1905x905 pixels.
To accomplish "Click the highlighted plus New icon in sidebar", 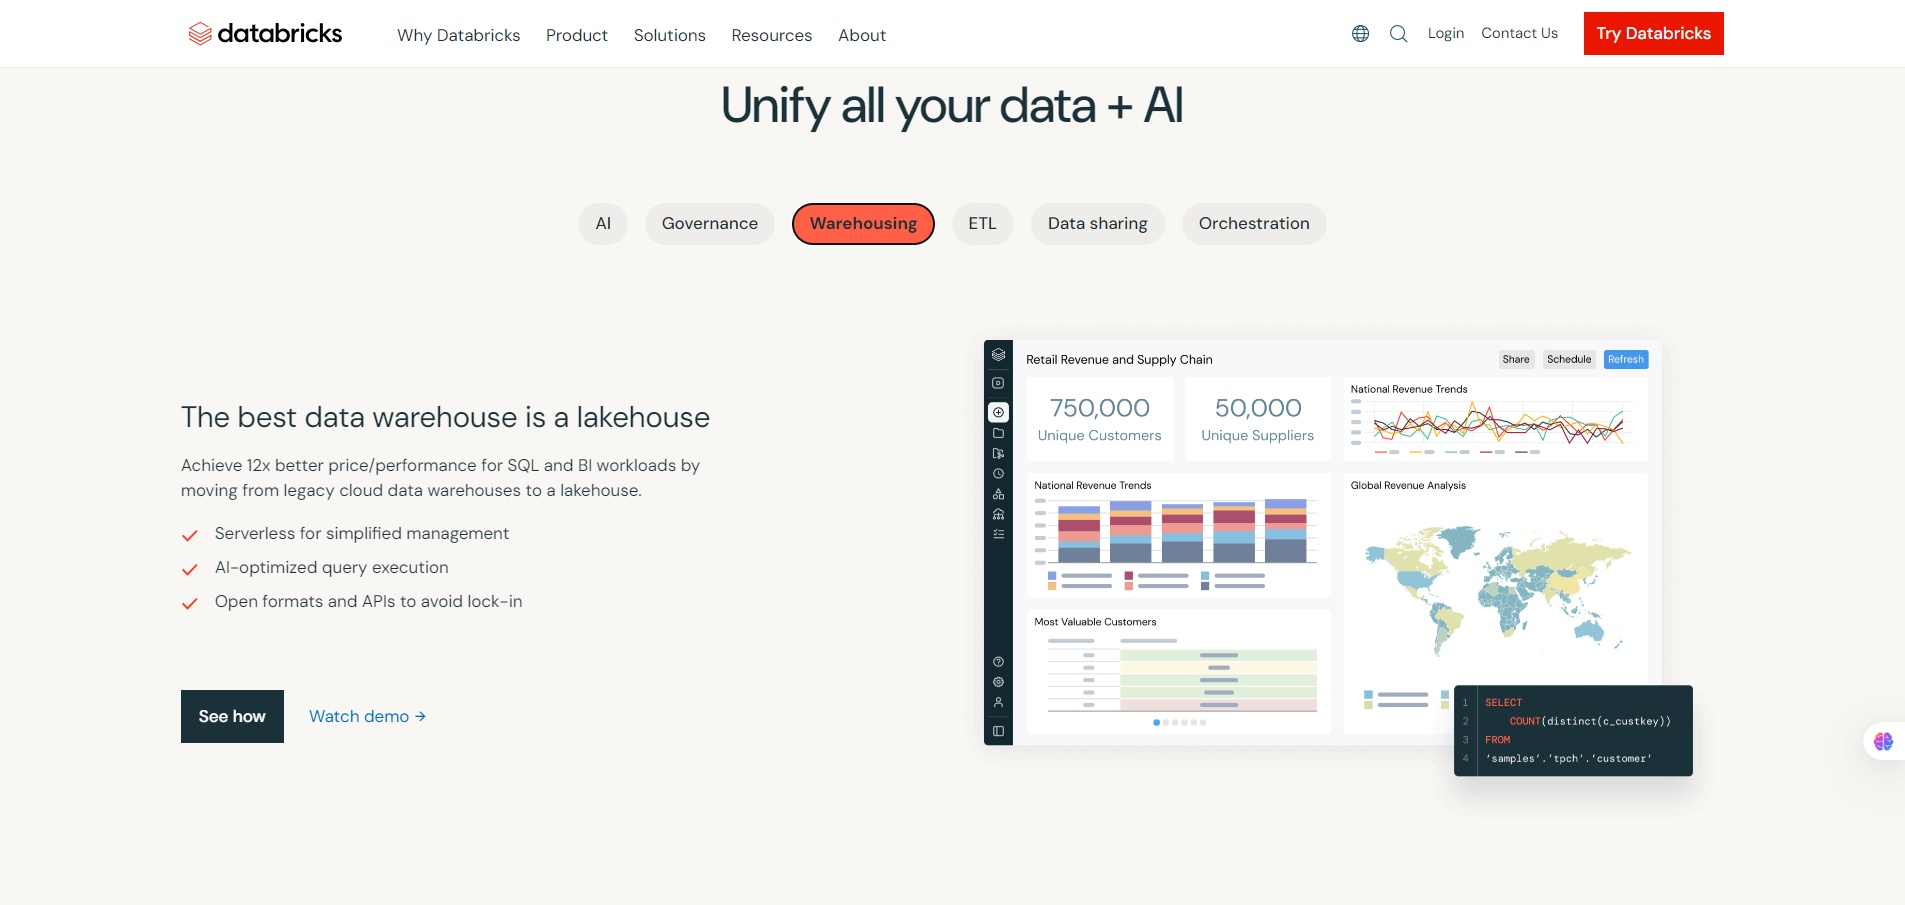I will (998, 412).
